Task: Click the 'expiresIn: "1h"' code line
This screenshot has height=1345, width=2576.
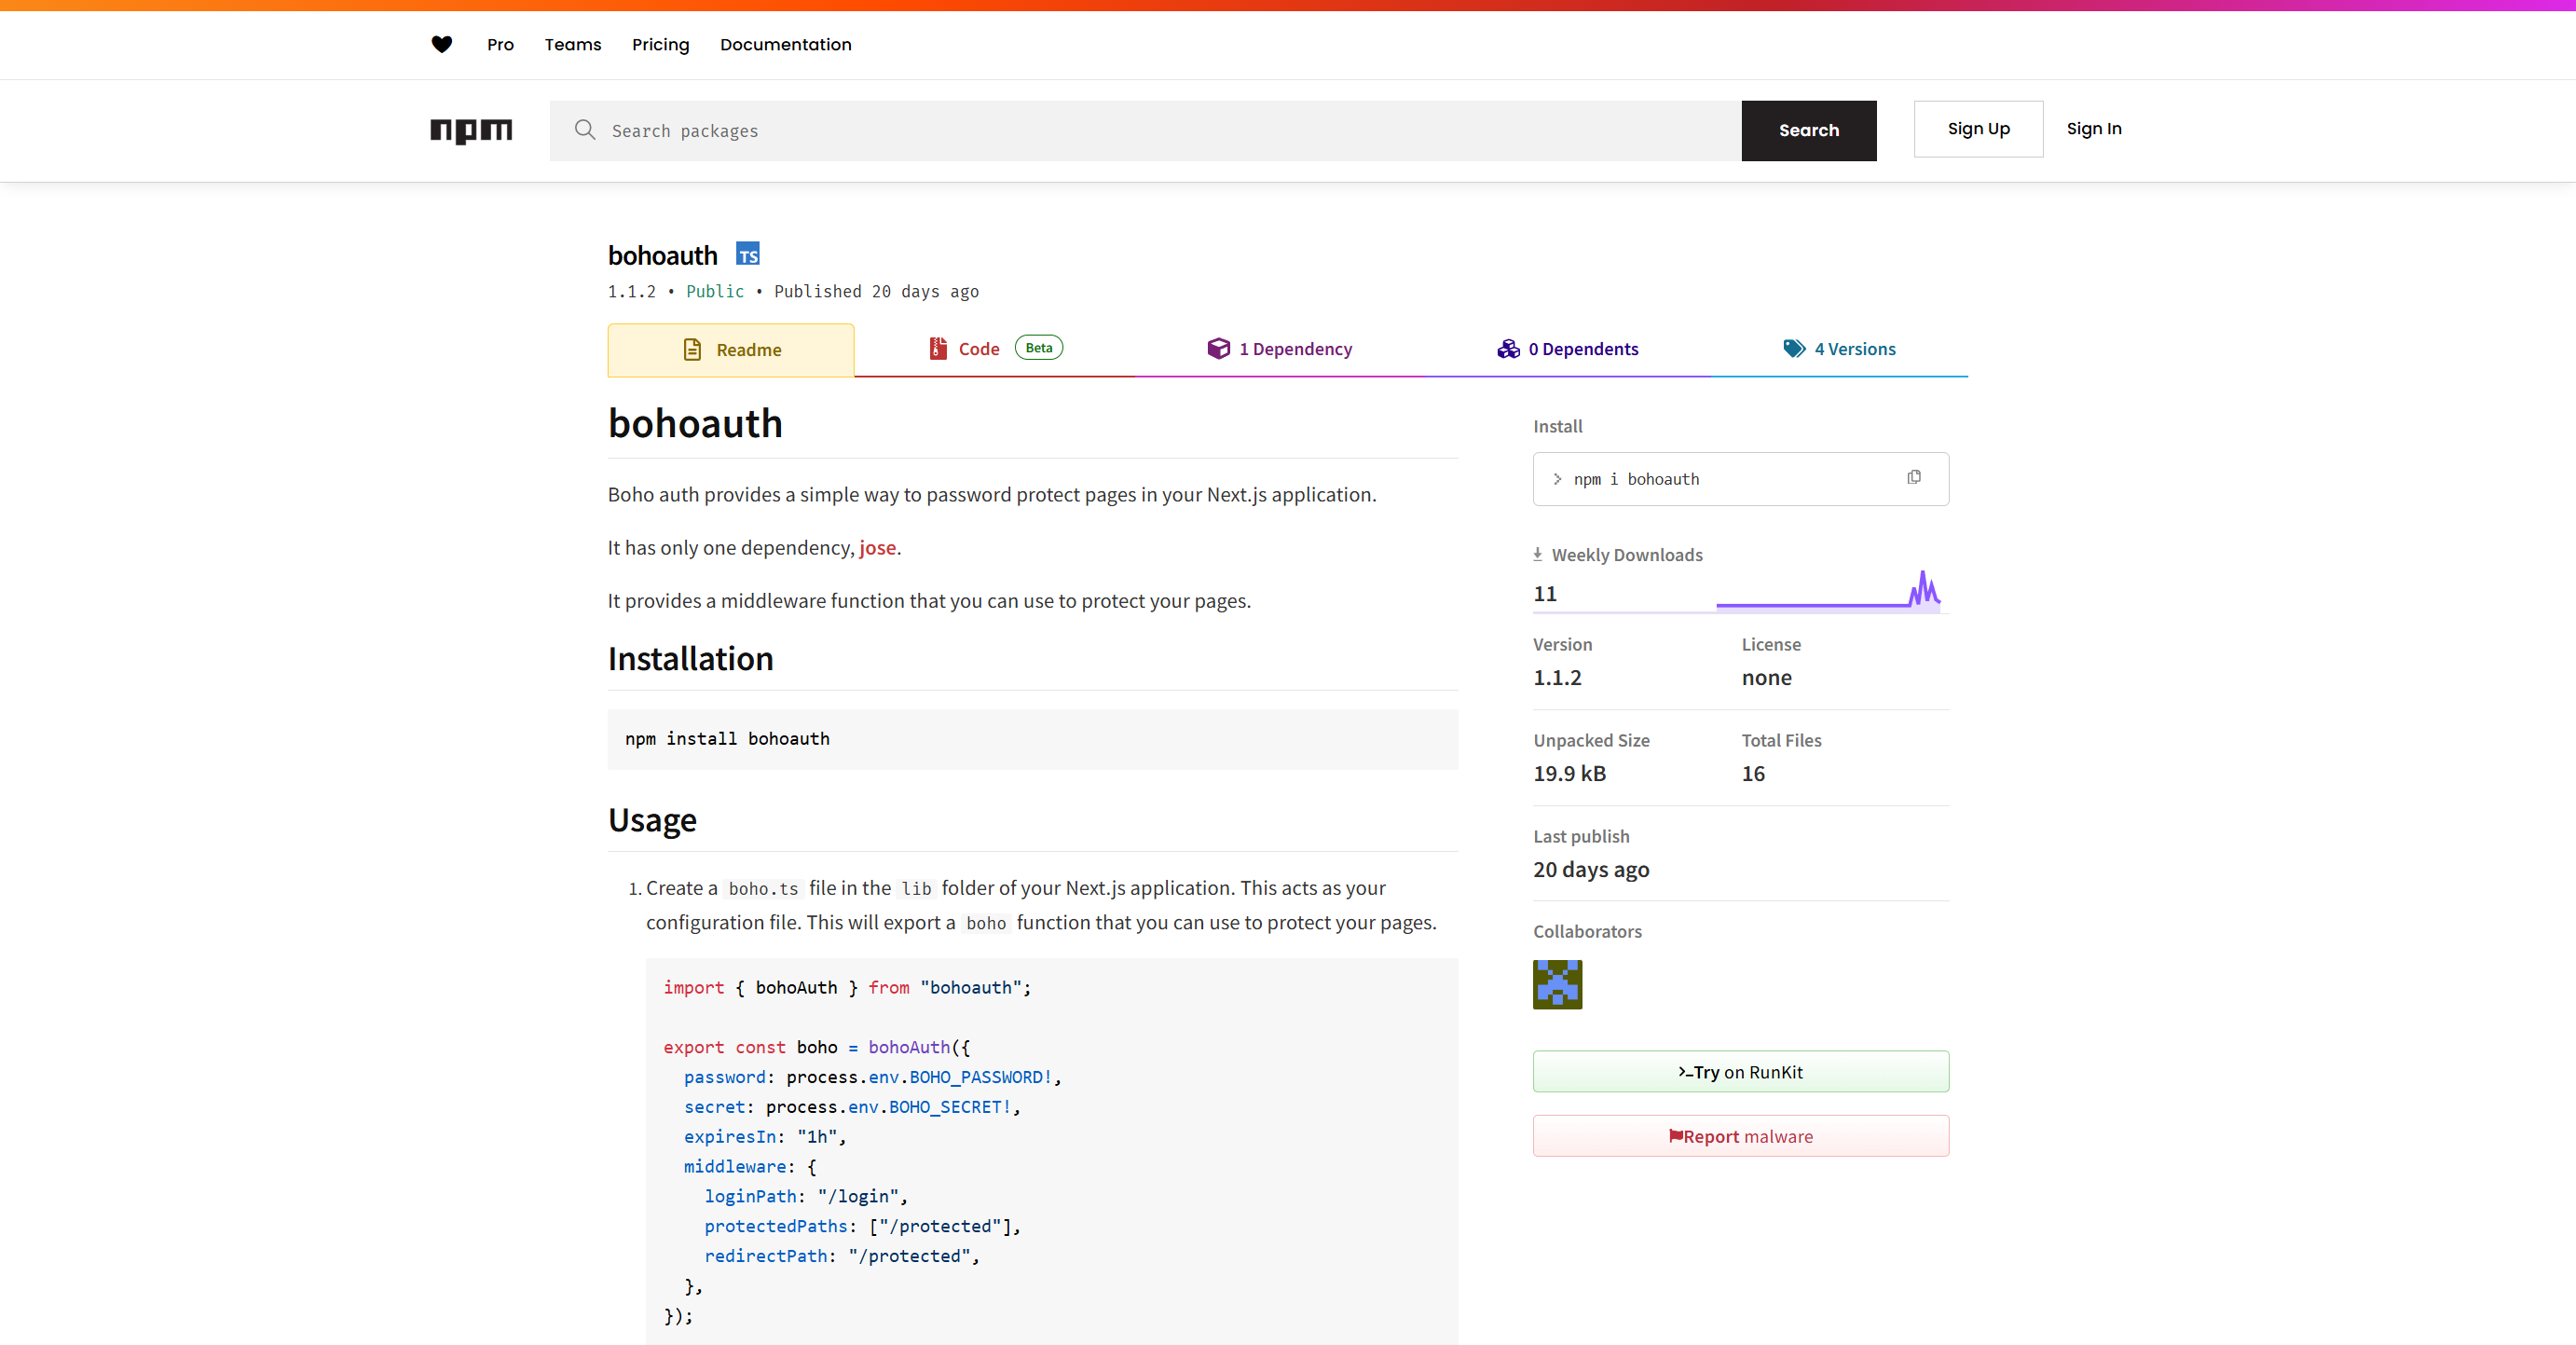Action: [765, 1136]
